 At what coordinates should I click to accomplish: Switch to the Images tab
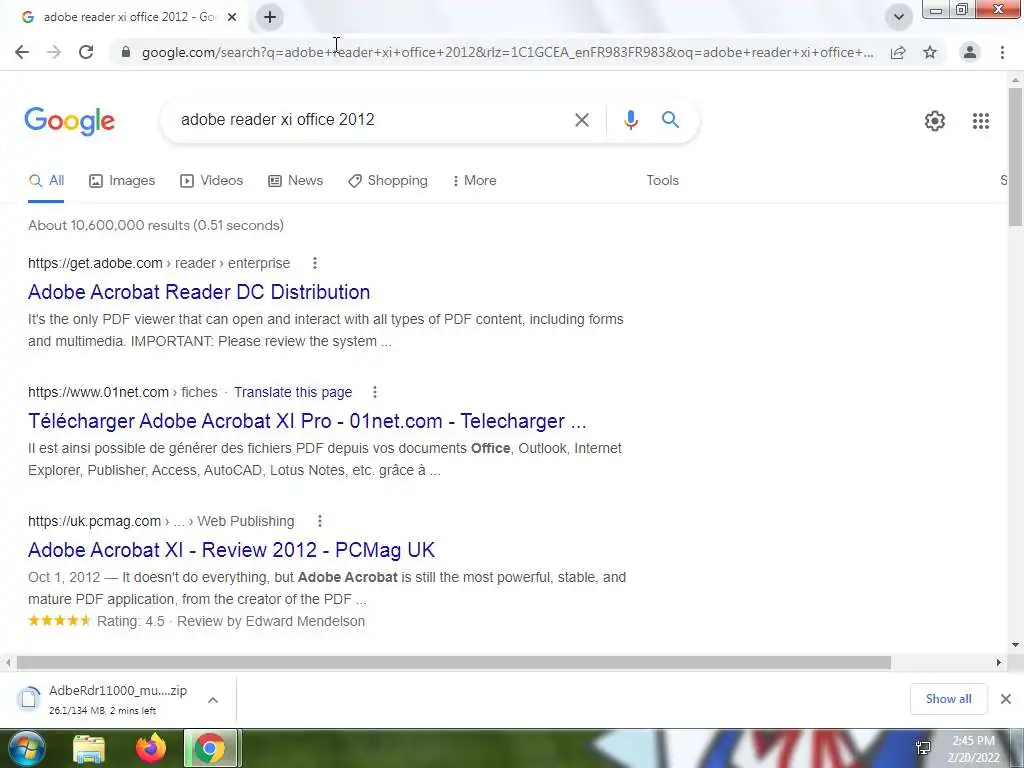[x=122, y=181]
